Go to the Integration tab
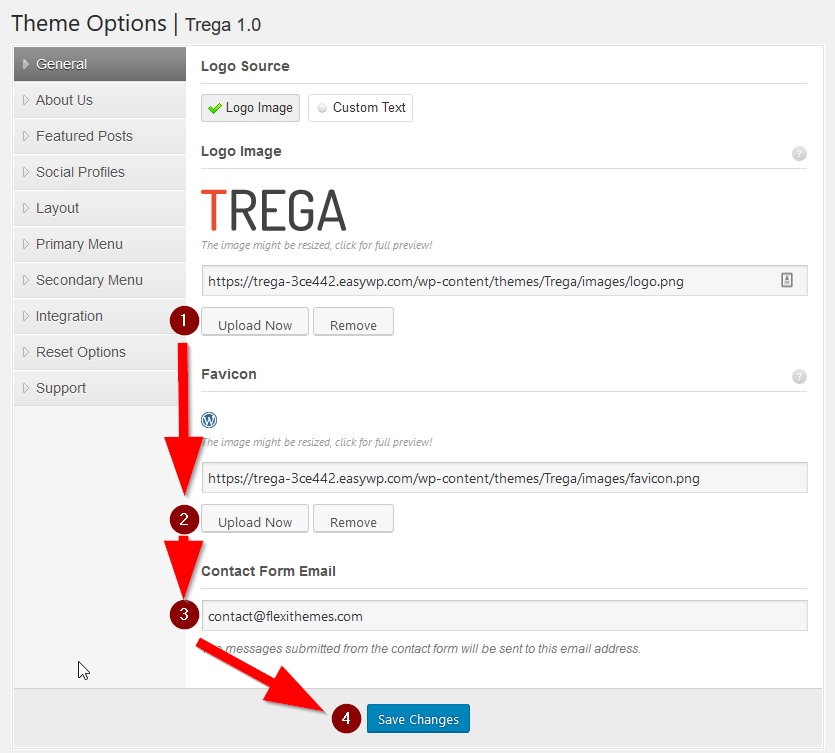The height and width of the screenshot is (753, 835). tap(100, 316)
